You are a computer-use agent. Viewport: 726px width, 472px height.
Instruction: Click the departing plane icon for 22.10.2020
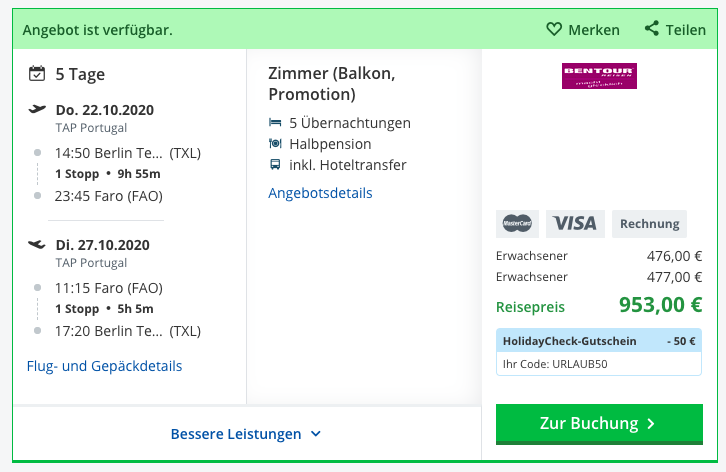pos(37,109)
